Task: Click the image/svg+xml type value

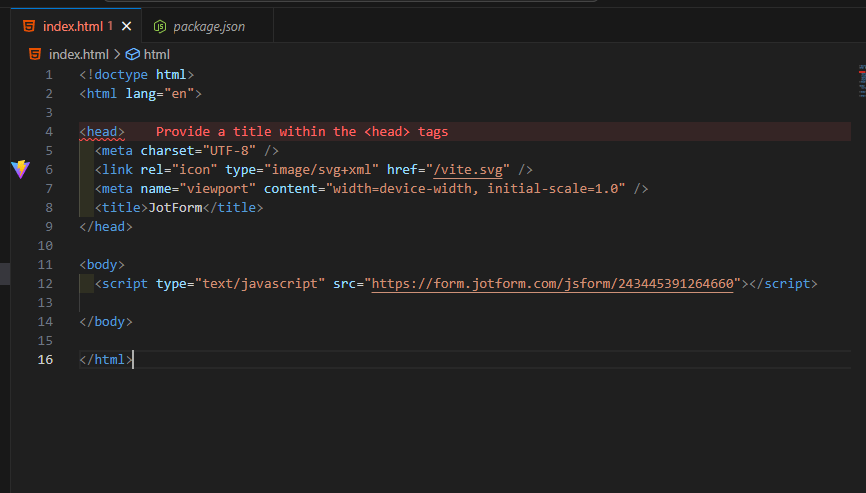Action: tap(321, 169)
